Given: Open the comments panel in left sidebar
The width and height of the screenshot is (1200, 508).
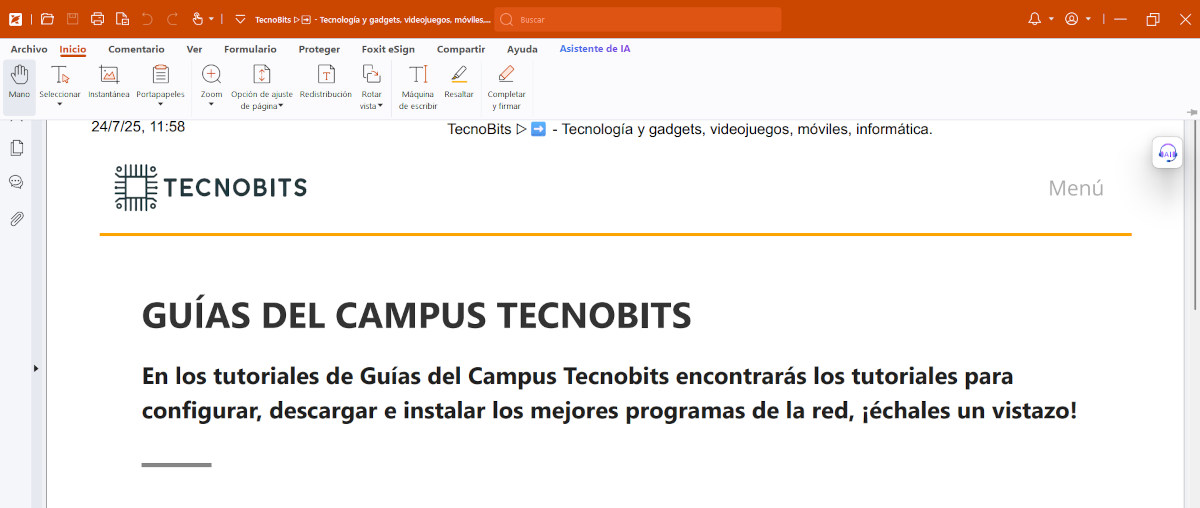Looking at the screenshot, I should (x=17, y=182).
